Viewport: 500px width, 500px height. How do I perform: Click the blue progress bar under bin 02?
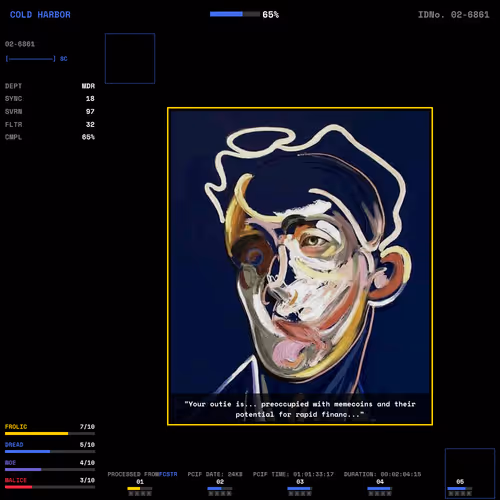point(220,489)
